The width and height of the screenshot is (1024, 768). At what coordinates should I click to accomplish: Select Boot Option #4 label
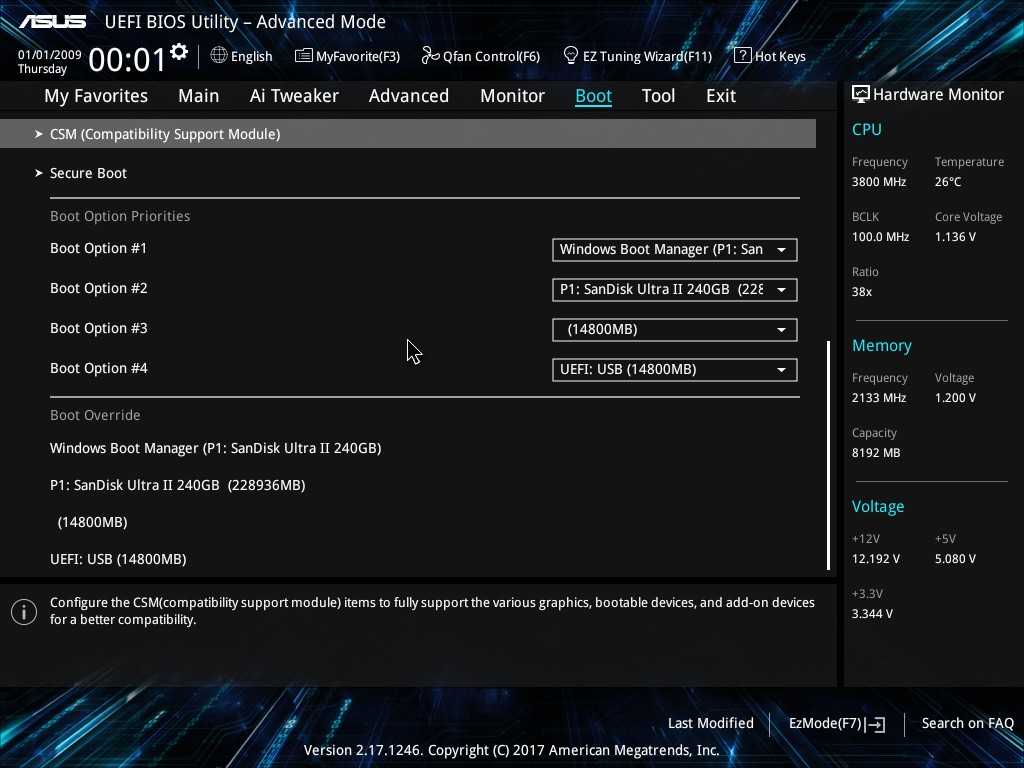pos(99,368)
